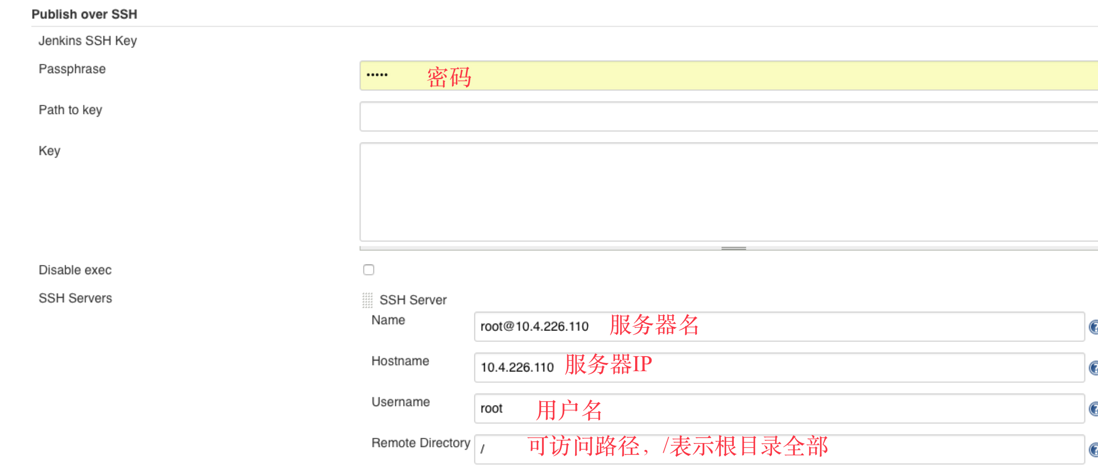
Task: Open help for the Username field
Action: pyautogui.click(x=1094, y=409)
